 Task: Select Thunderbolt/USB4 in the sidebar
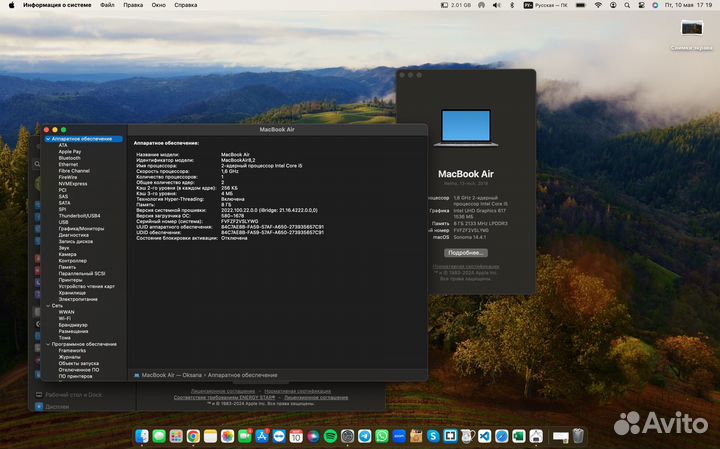pos(79,216)
